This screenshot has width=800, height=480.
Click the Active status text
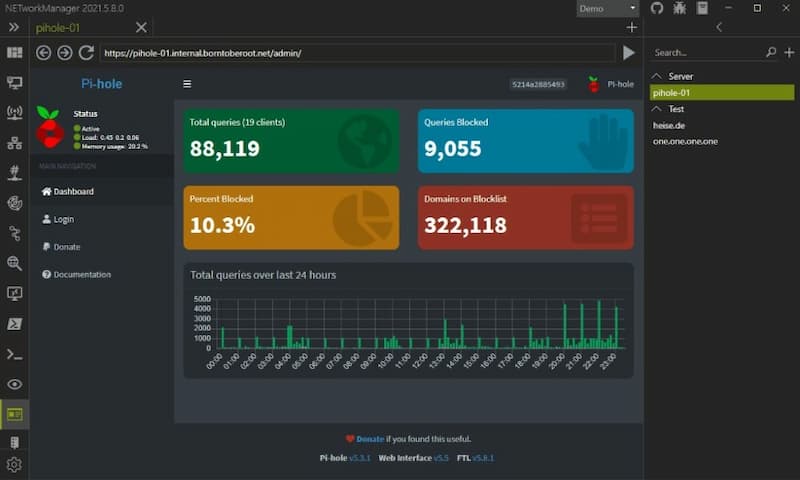click(91, 129)
